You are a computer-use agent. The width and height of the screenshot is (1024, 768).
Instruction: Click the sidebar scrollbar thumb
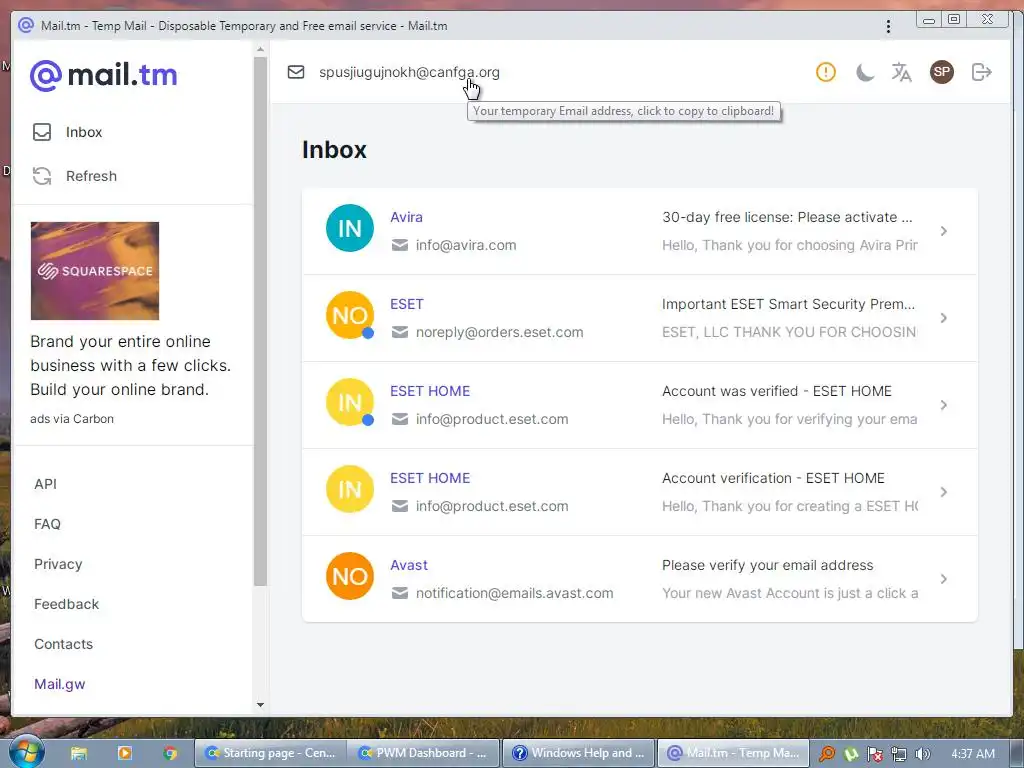tap(261, 321)
